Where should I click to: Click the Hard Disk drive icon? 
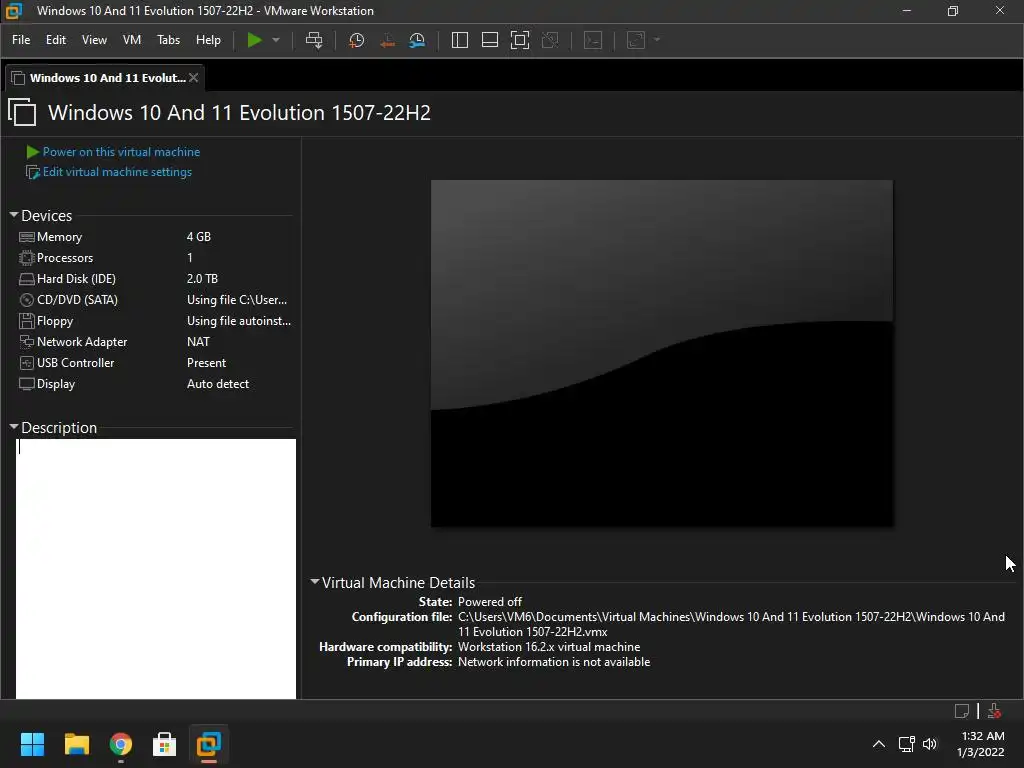click(27, 279)
